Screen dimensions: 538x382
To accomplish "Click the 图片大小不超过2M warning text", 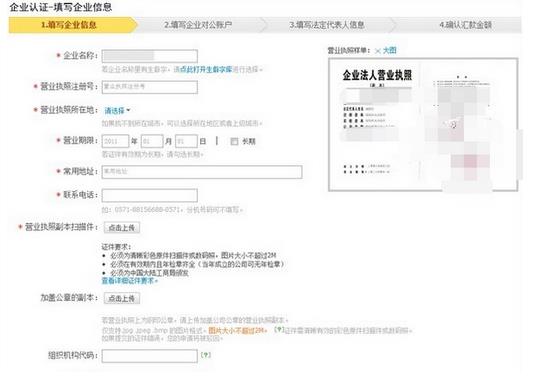I will pos(237,331).
